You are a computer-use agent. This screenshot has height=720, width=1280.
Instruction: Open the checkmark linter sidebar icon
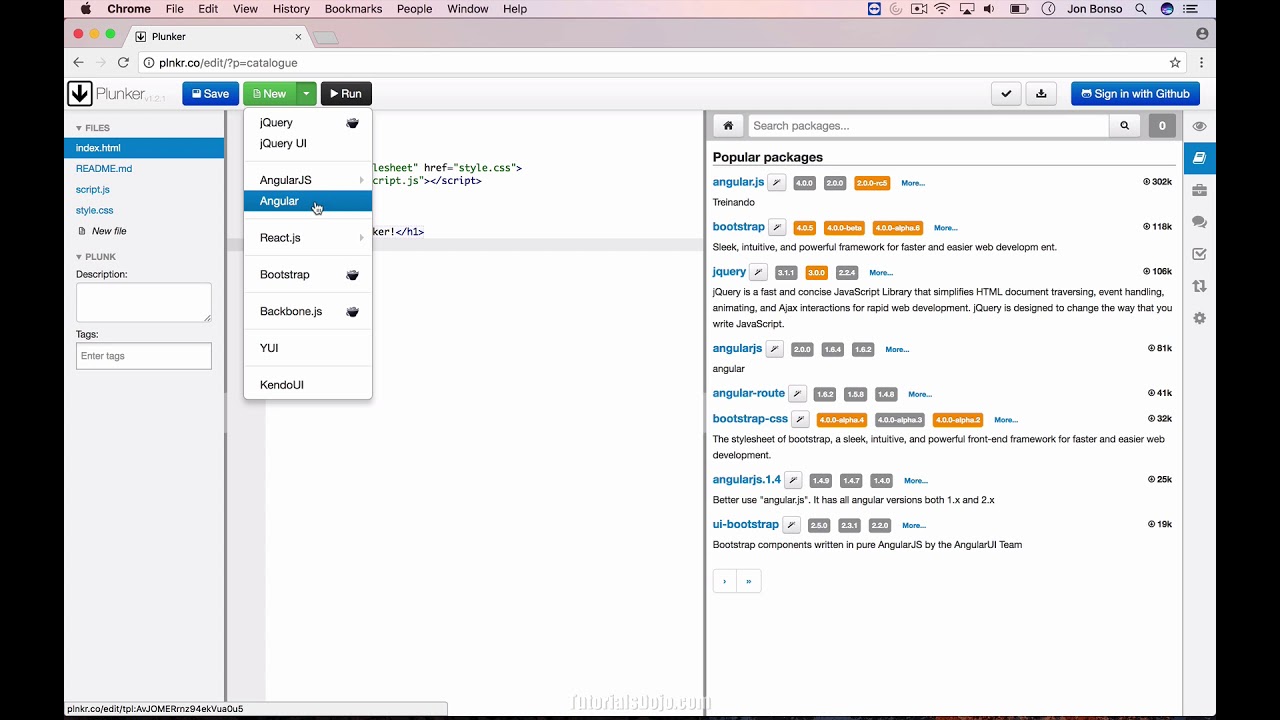pyautogui.click(x=1199, y=254)
